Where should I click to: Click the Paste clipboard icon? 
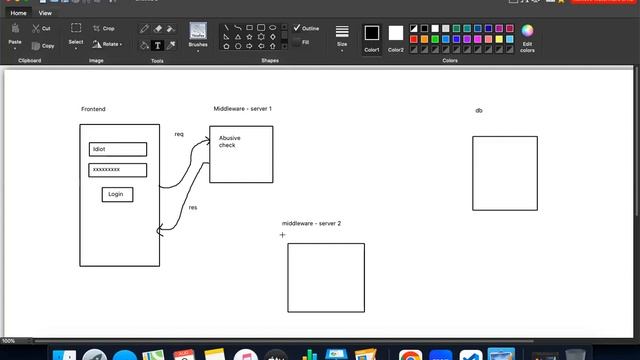point(15,29)
